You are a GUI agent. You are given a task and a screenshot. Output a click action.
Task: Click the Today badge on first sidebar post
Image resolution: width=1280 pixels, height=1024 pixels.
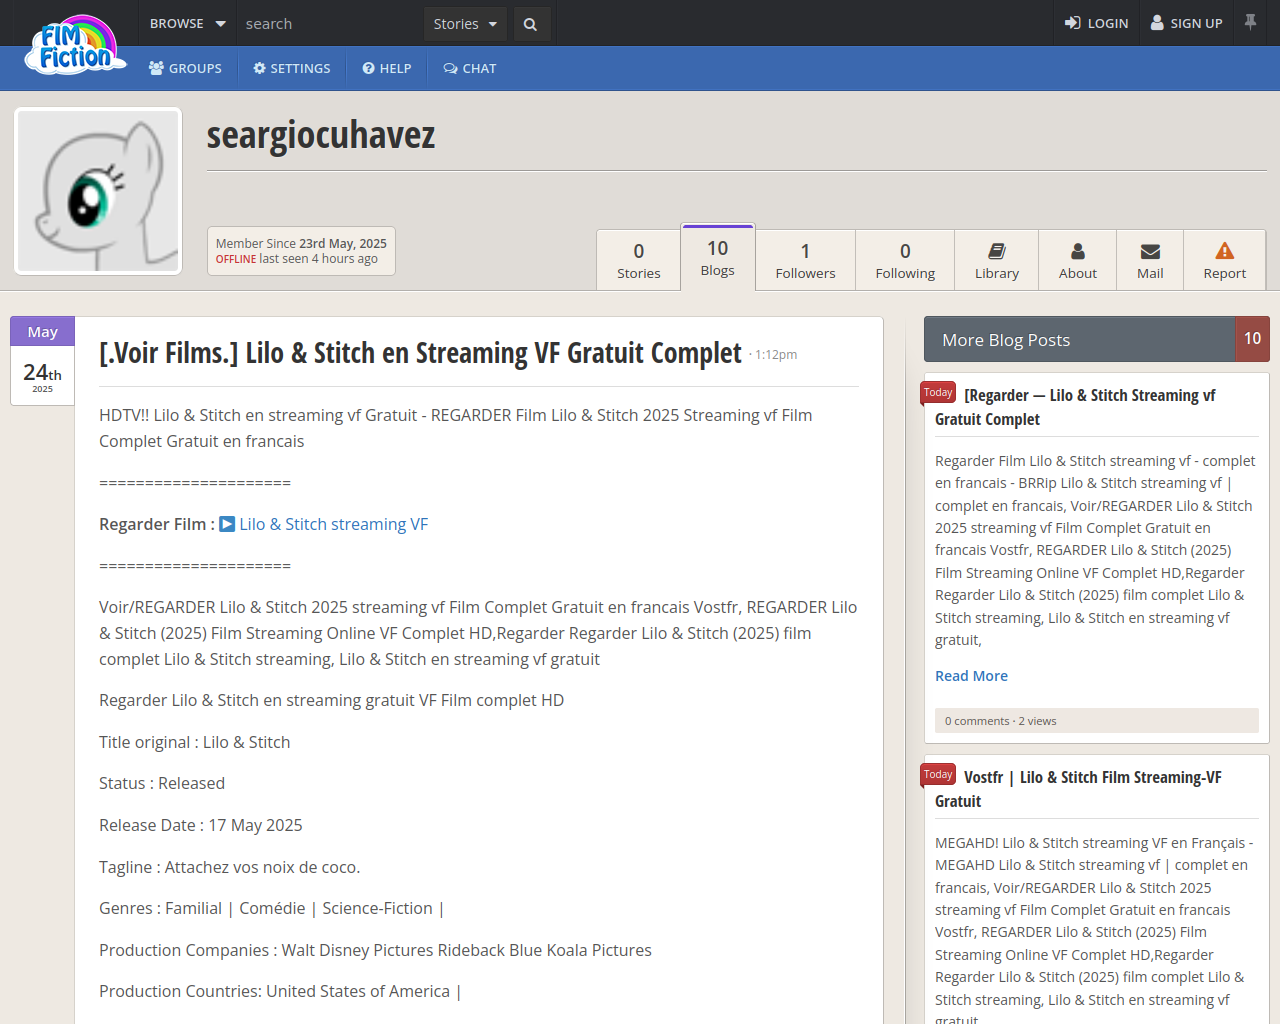tap(938, 393)
